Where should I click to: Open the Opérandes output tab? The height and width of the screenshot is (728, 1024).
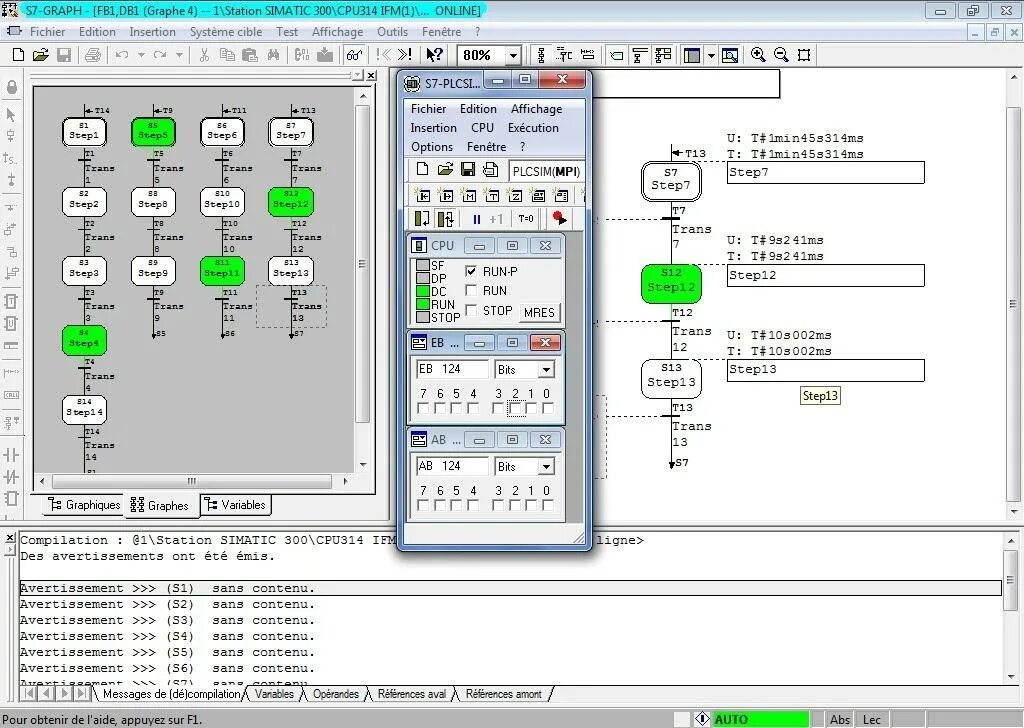click(336, 694)
